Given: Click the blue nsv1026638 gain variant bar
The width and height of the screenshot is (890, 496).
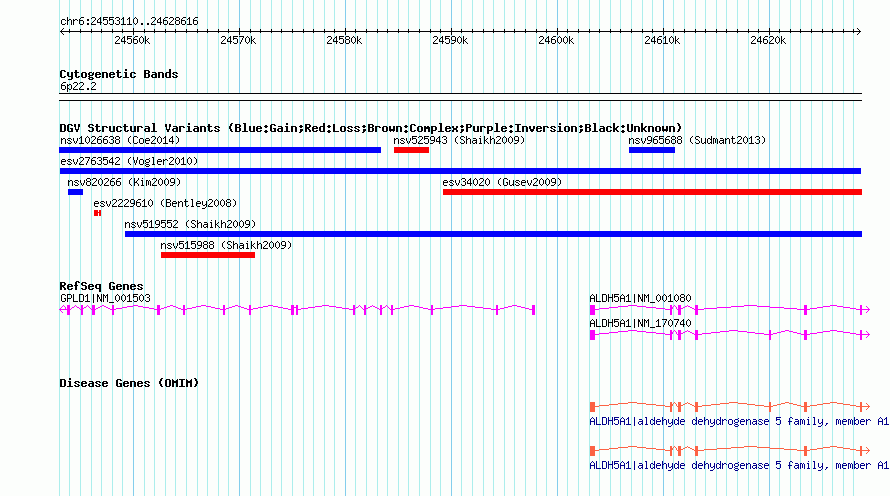Looking at the screenshot, I should click(x=220, y=150).
